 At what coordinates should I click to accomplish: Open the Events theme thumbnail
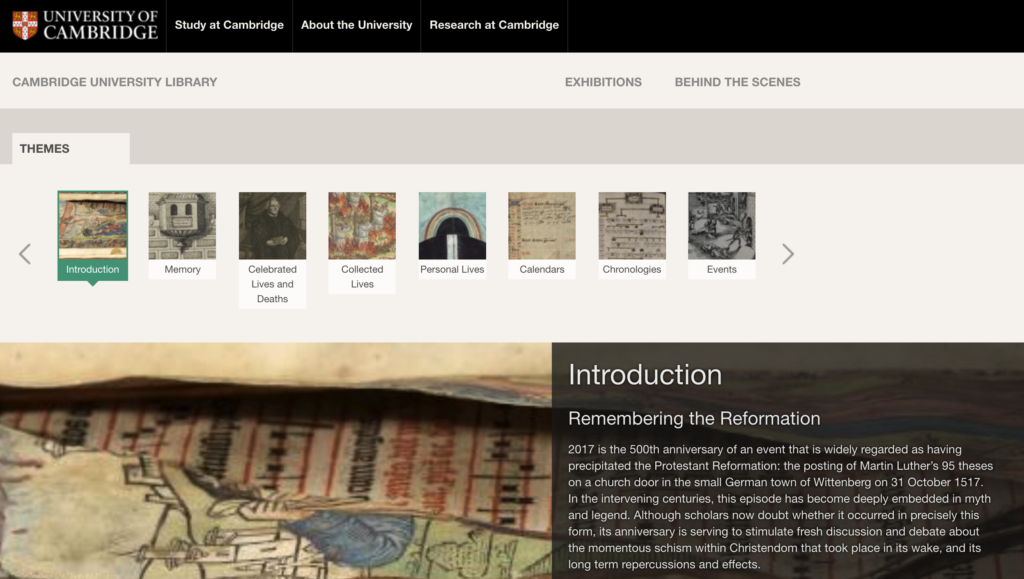(x=721, y=226)
